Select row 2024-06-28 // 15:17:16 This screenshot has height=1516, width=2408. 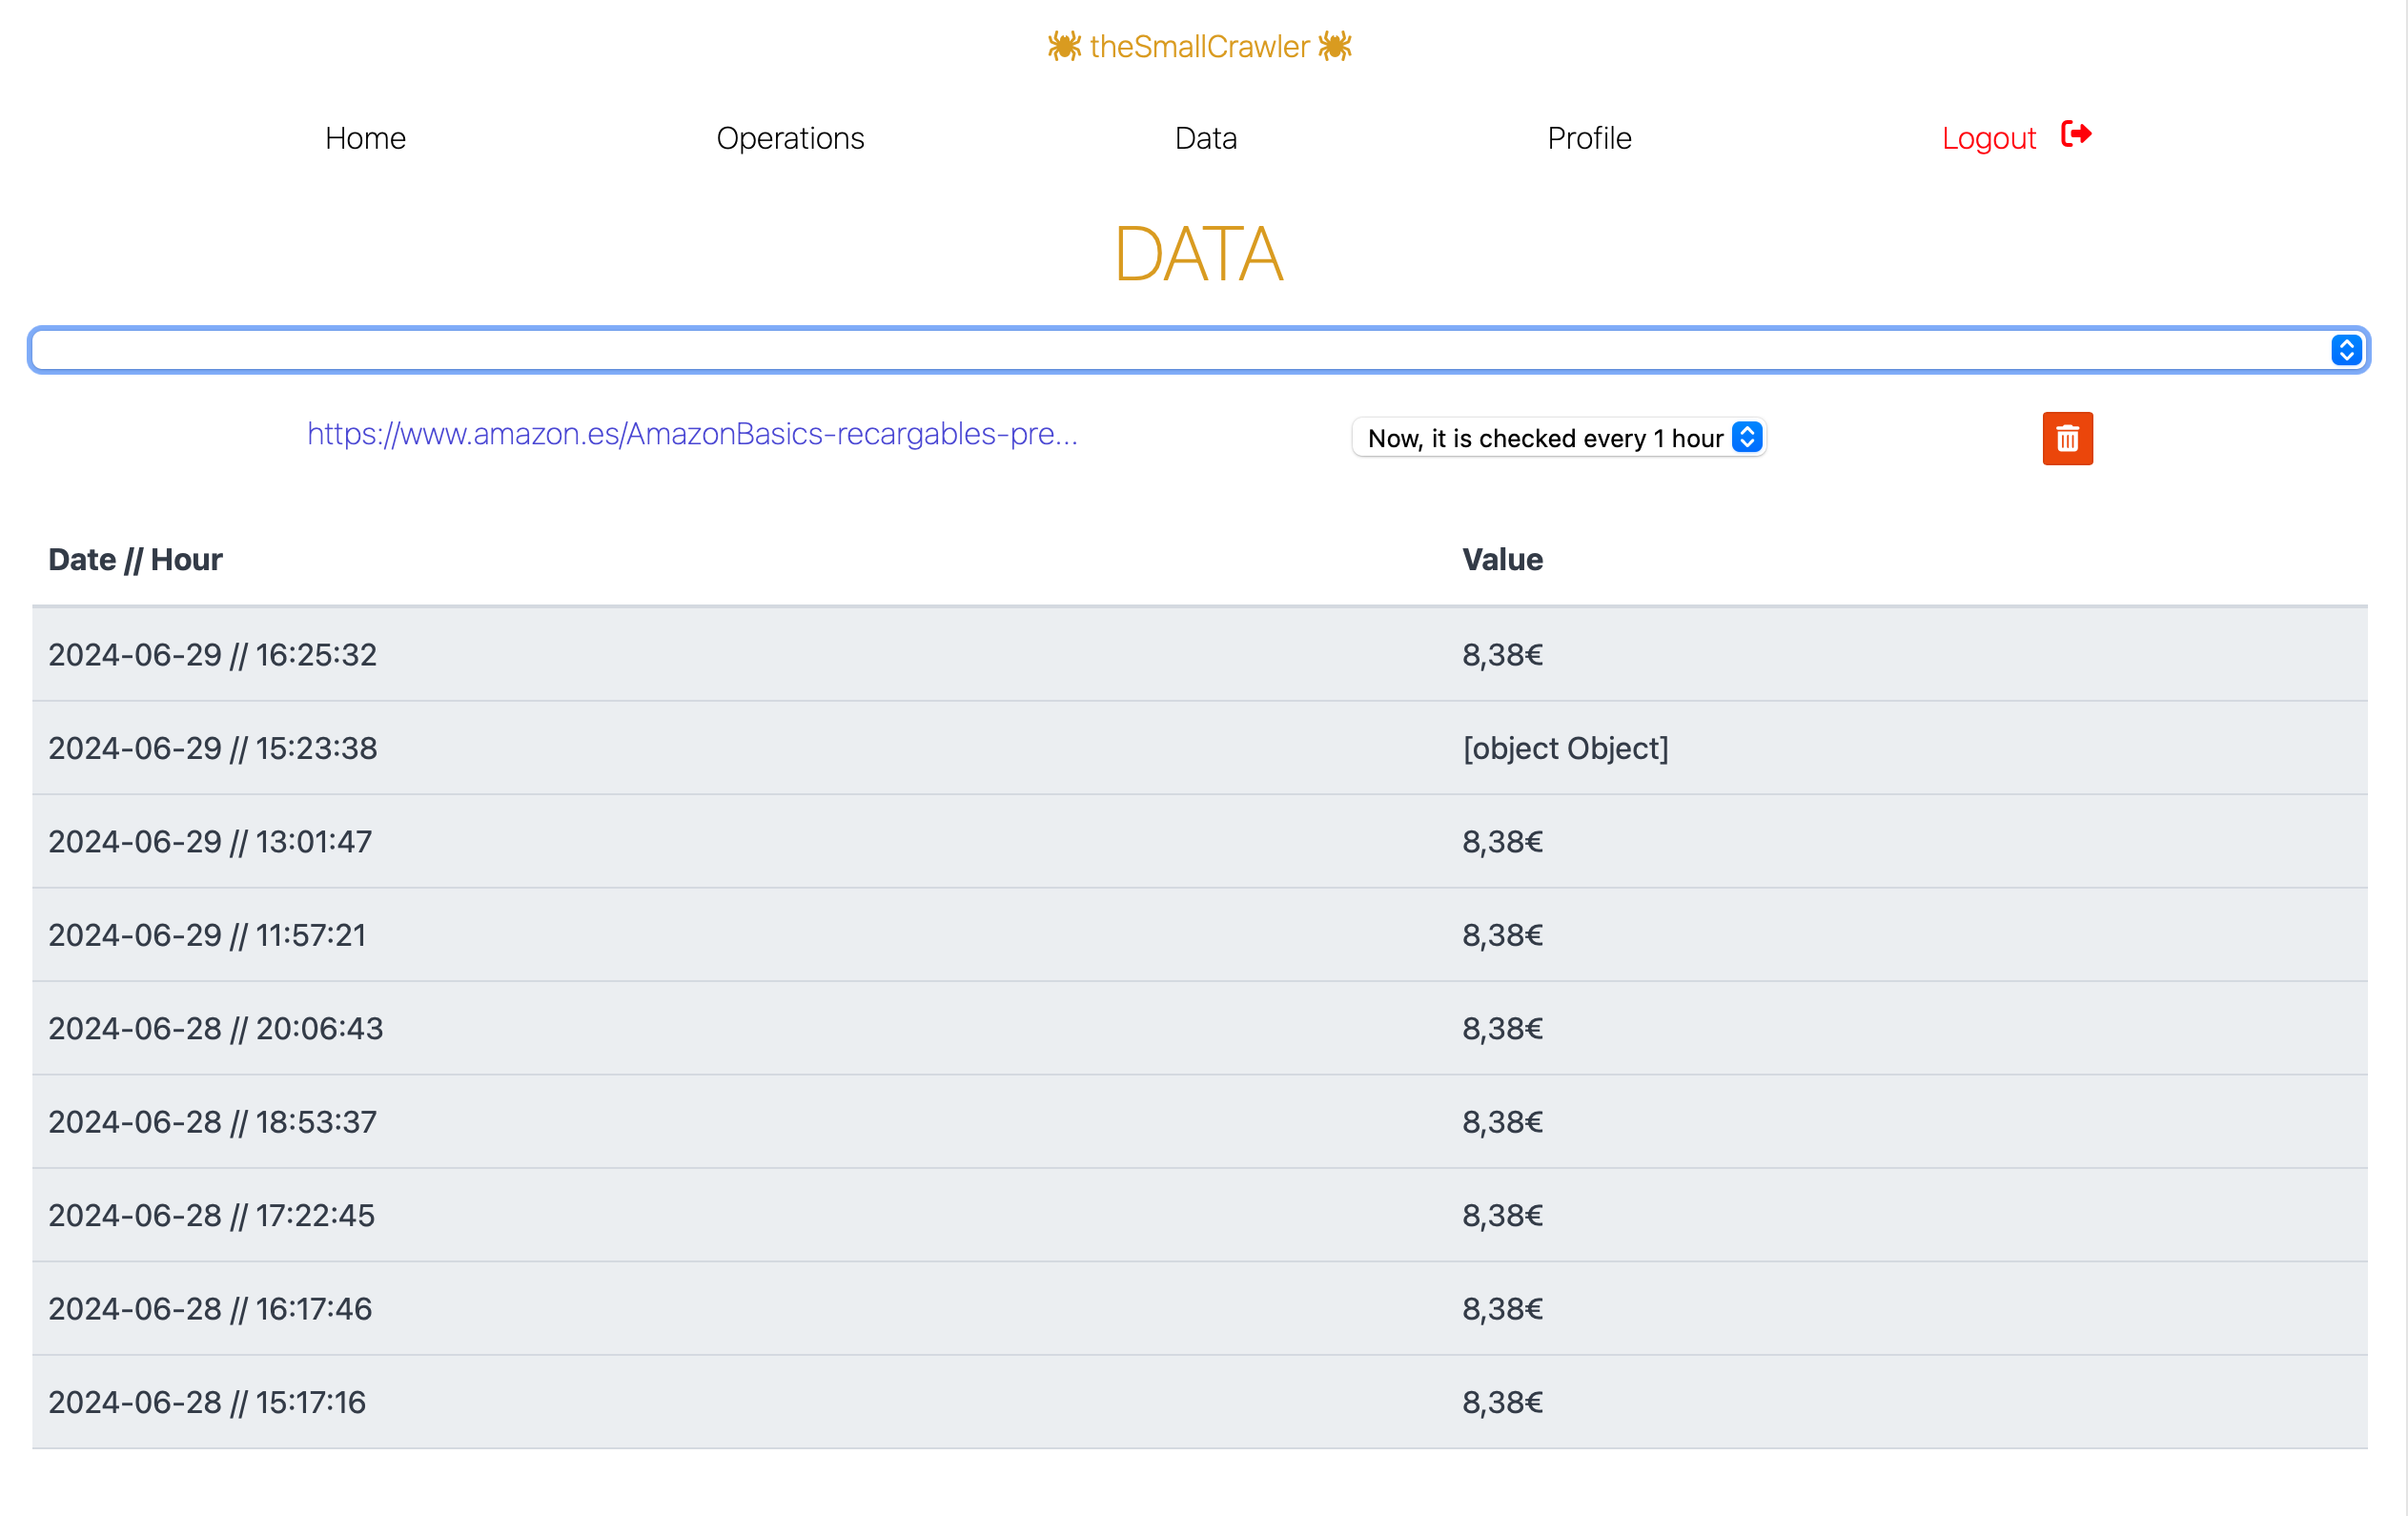click(1199, 1402)
